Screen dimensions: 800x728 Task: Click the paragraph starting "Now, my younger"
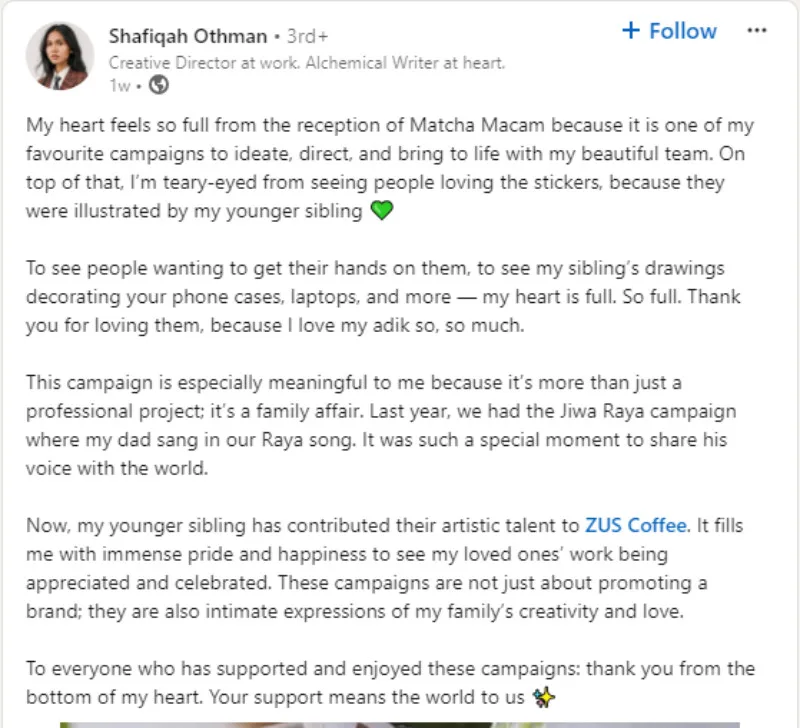(390, 568)
